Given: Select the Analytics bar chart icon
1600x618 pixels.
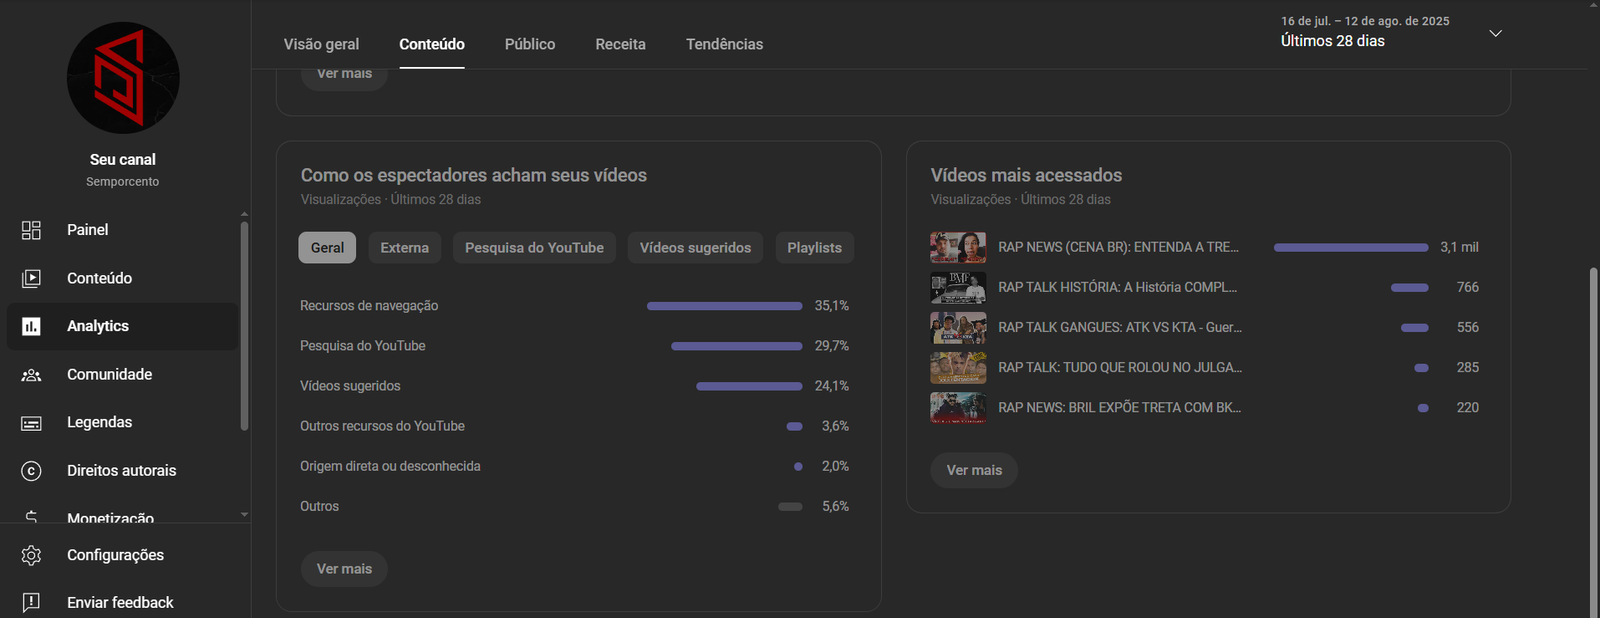Looking at the screenshot, I should (31, 326).
